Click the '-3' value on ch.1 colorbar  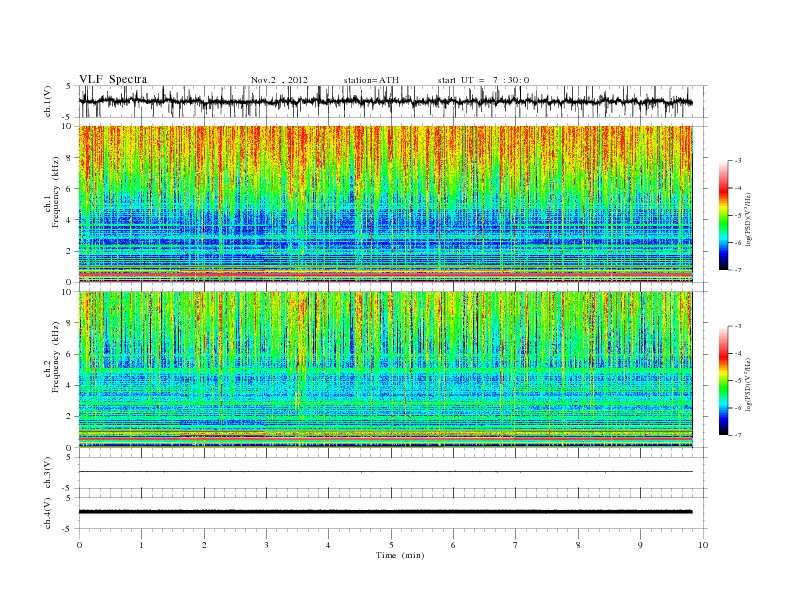pyautogui.click(x=737, y=161)
